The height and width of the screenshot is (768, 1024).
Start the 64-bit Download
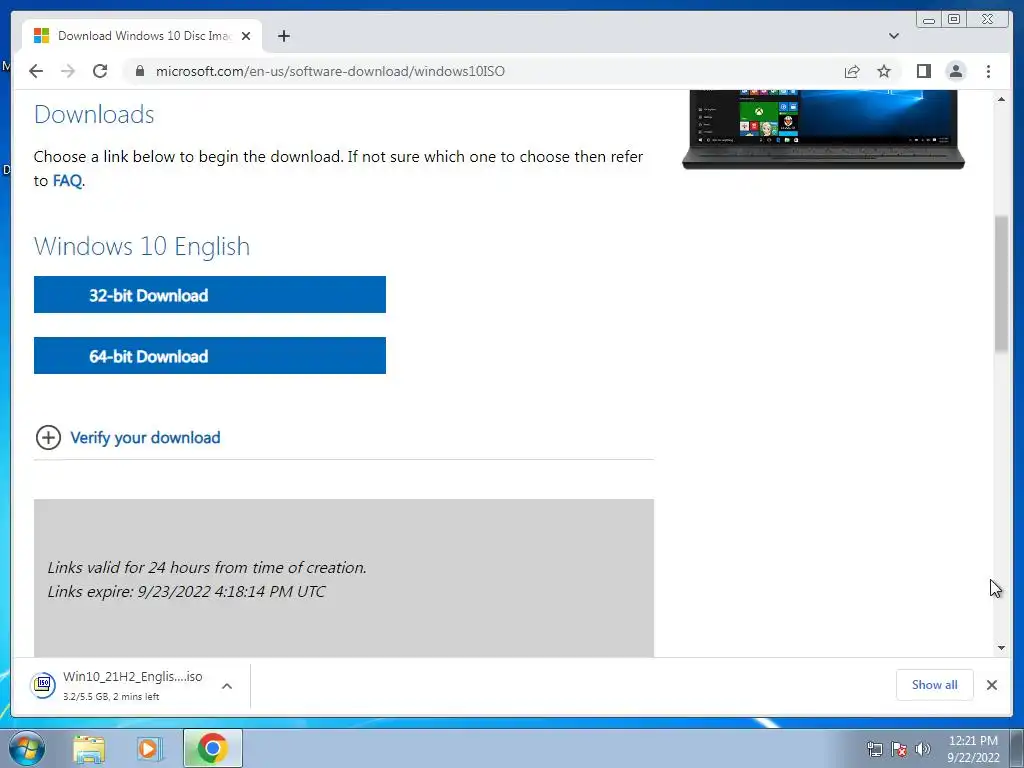pyautogui.click(x=210, y=355)
